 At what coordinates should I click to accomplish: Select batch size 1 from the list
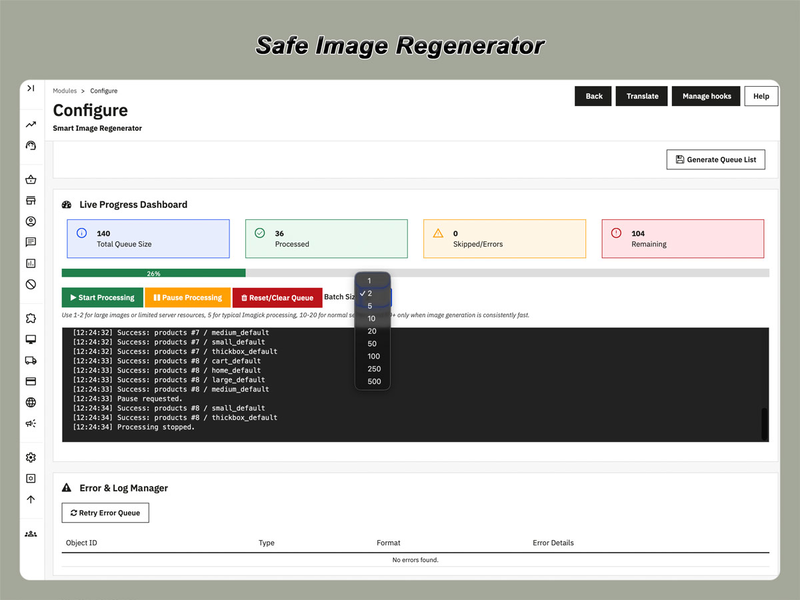tap(373, 281)
